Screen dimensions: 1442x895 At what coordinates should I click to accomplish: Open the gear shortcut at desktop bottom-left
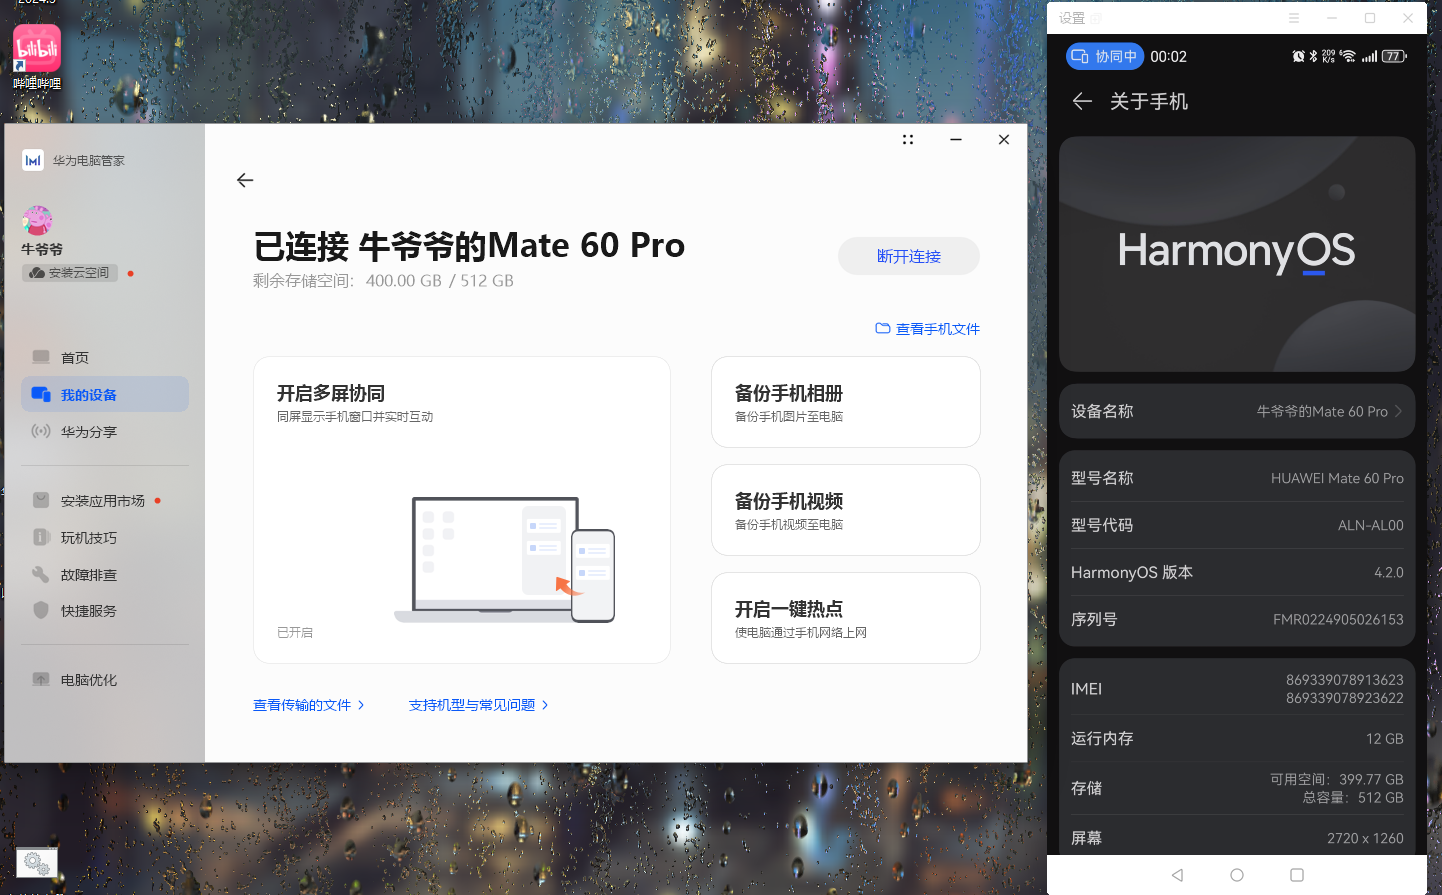pos(37,863)
